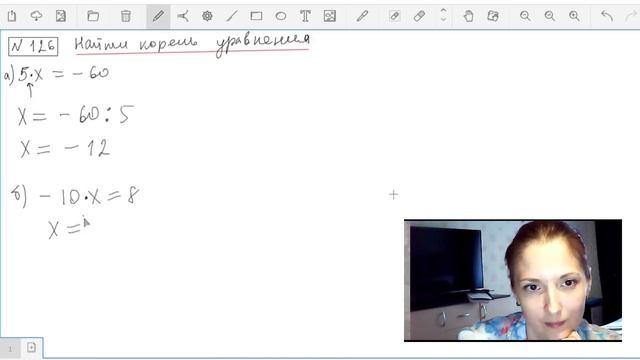Click the redo arrow

631,16
